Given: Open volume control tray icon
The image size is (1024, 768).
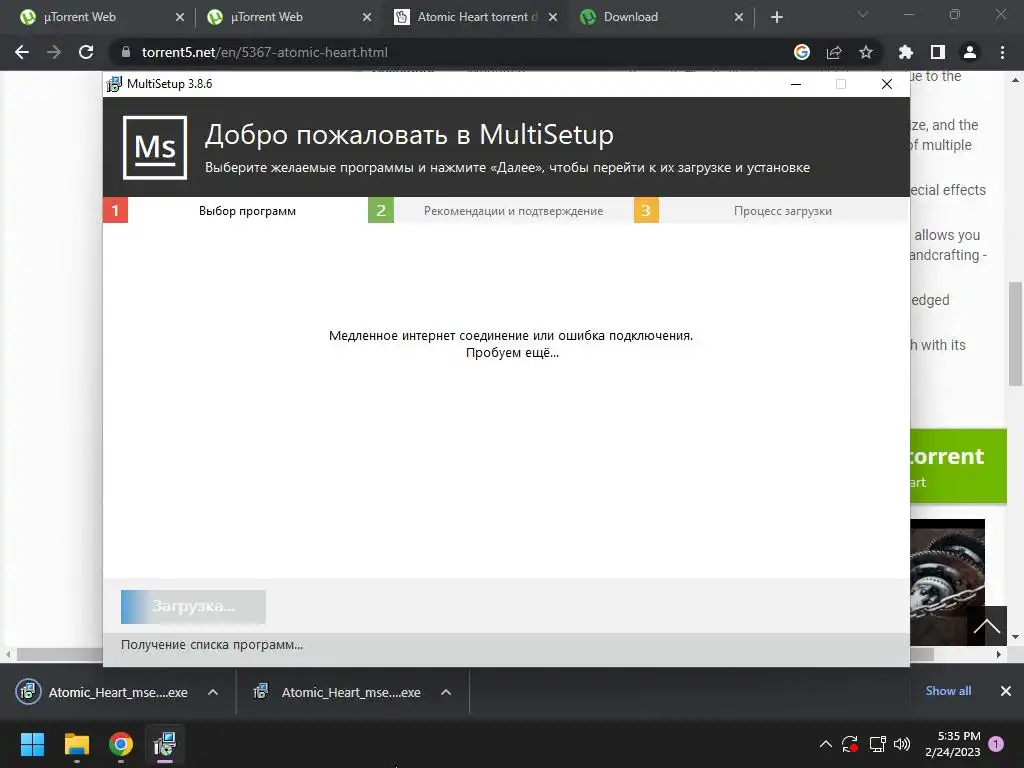Looking at the screenshot, I should pyautogui.click(x=902, y=744).
